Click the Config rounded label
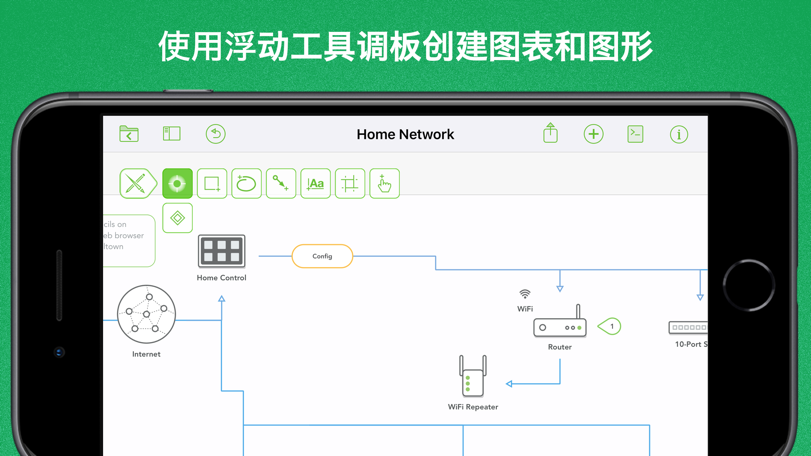811x456 pixels. 322,256
